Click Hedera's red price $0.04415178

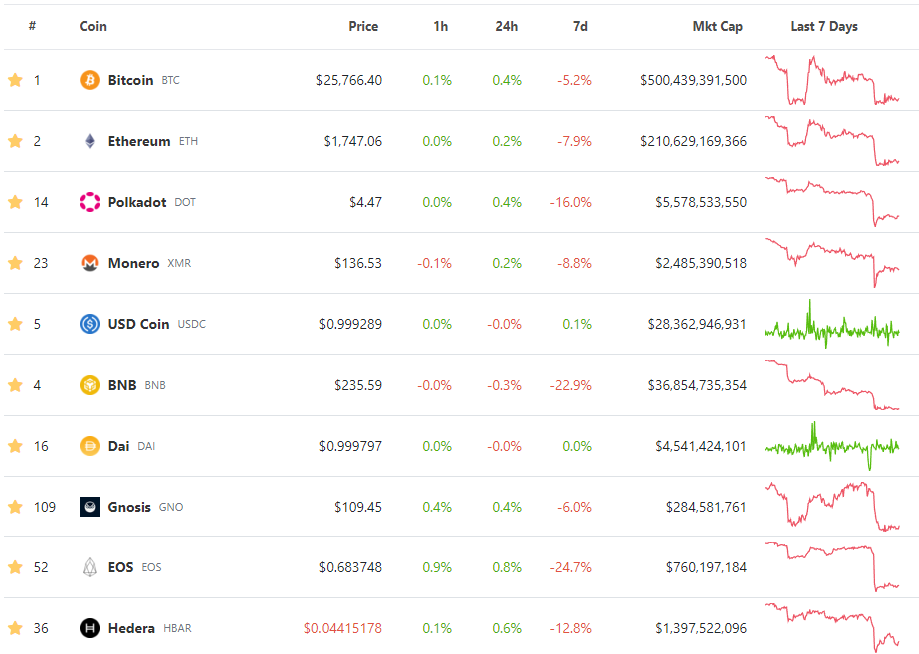pyautogui.click(x=343, y=628)
